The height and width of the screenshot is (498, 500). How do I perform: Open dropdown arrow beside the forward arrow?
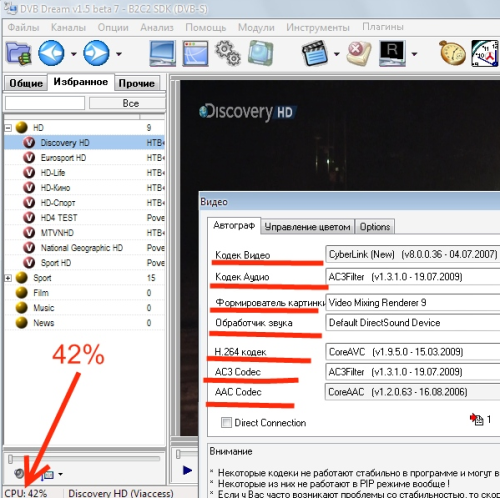coord(119,54)
